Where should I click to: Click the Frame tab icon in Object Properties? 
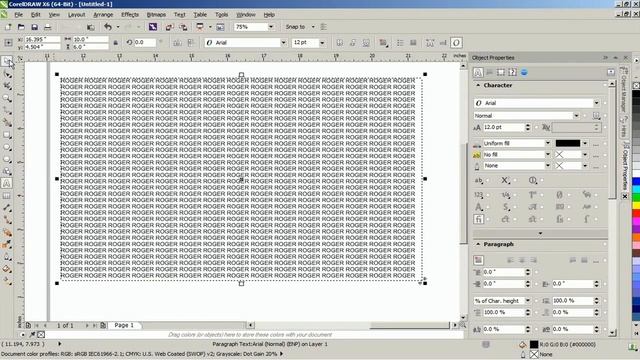pos(501,72)
